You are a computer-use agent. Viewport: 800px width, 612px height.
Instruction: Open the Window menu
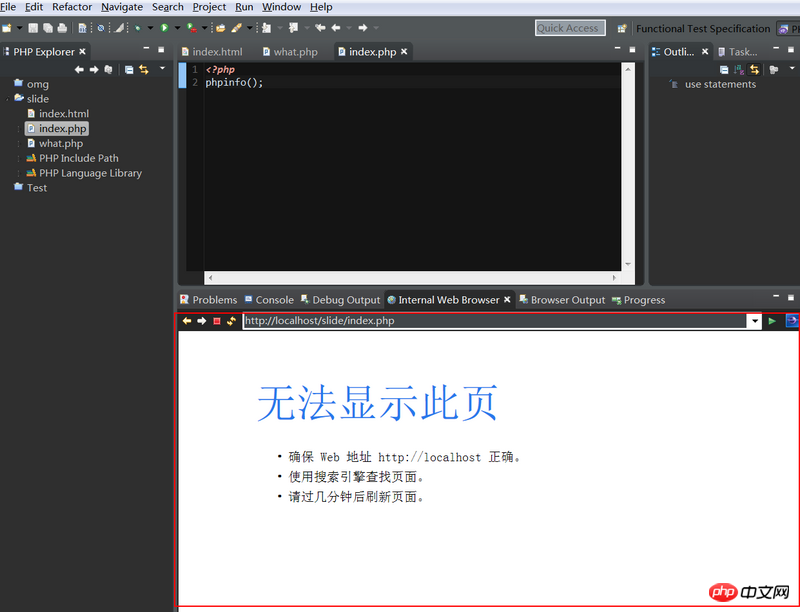pos(281,7)
